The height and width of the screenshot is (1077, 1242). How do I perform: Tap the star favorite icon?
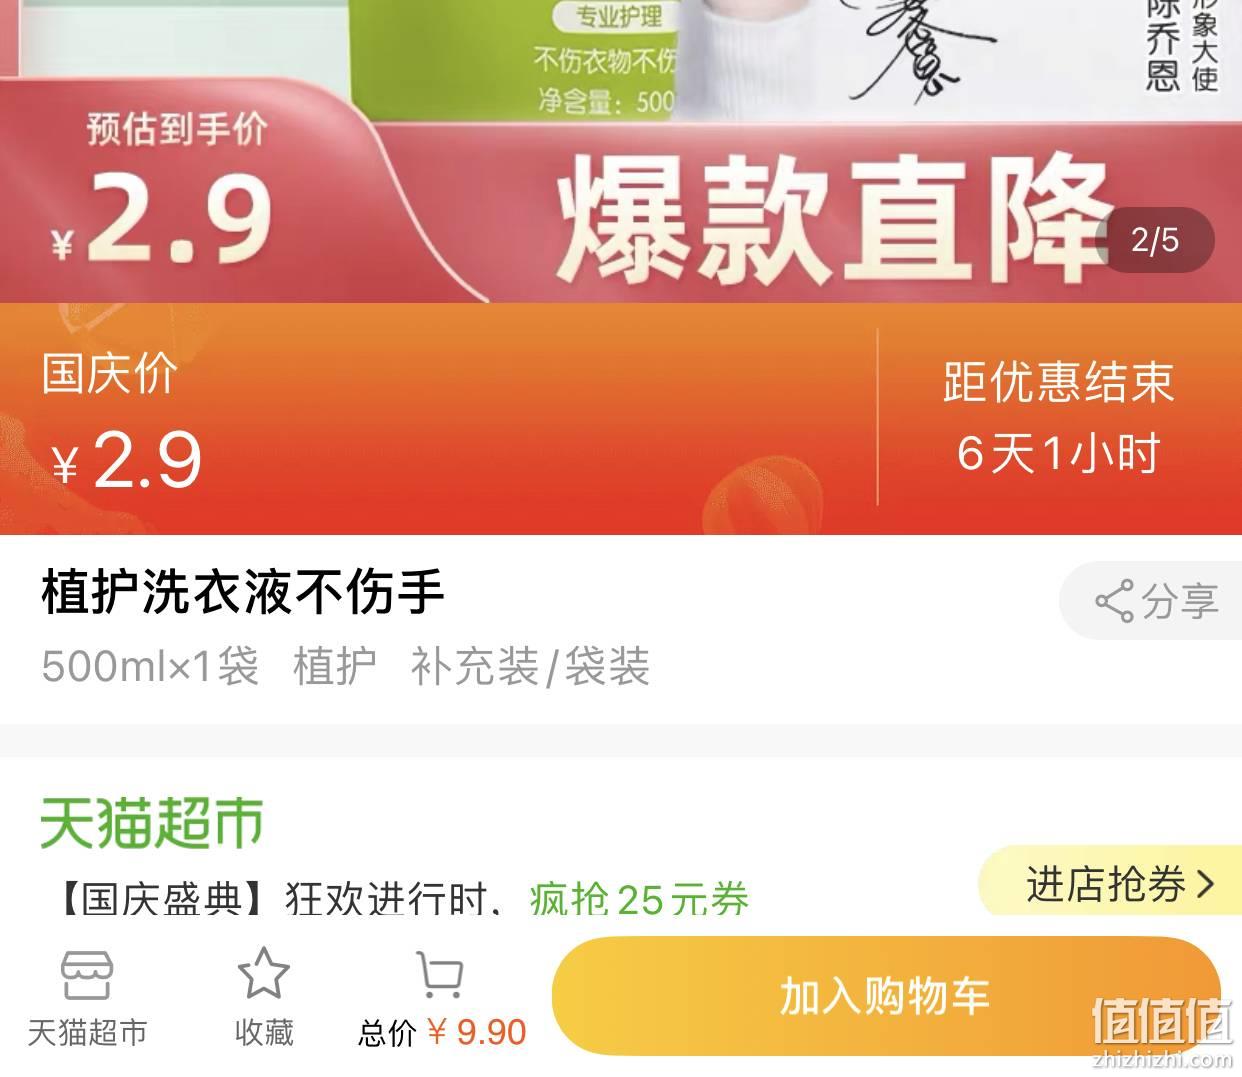coord(263,974)
